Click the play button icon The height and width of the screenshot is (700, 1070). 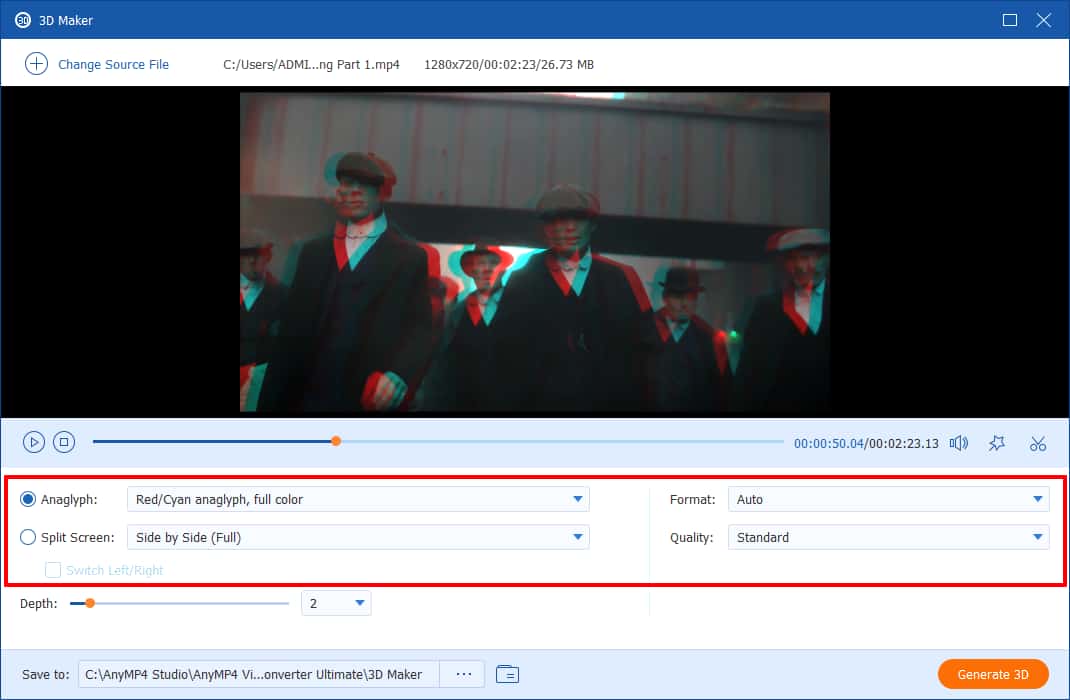34,442
